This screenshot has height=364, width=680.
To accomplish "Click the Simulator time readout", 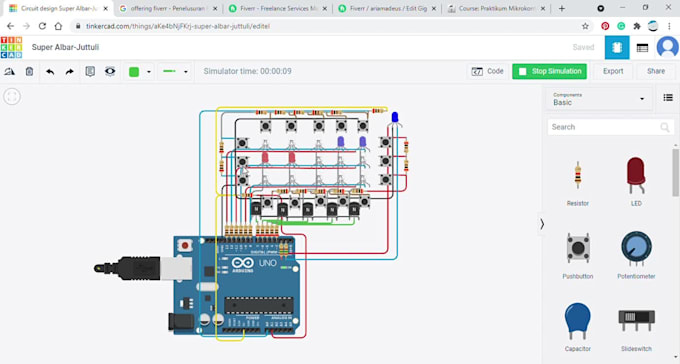I will point(248,71).
